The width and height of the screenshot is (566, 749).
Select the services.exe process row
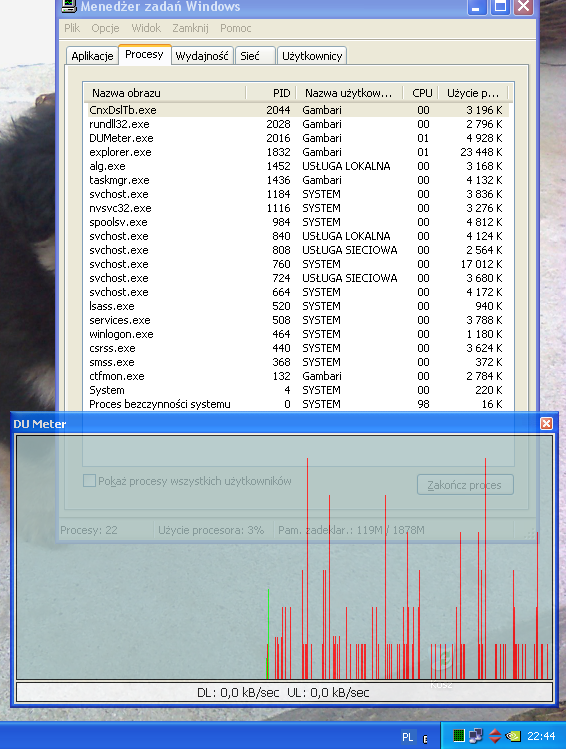tap(297, 320)
